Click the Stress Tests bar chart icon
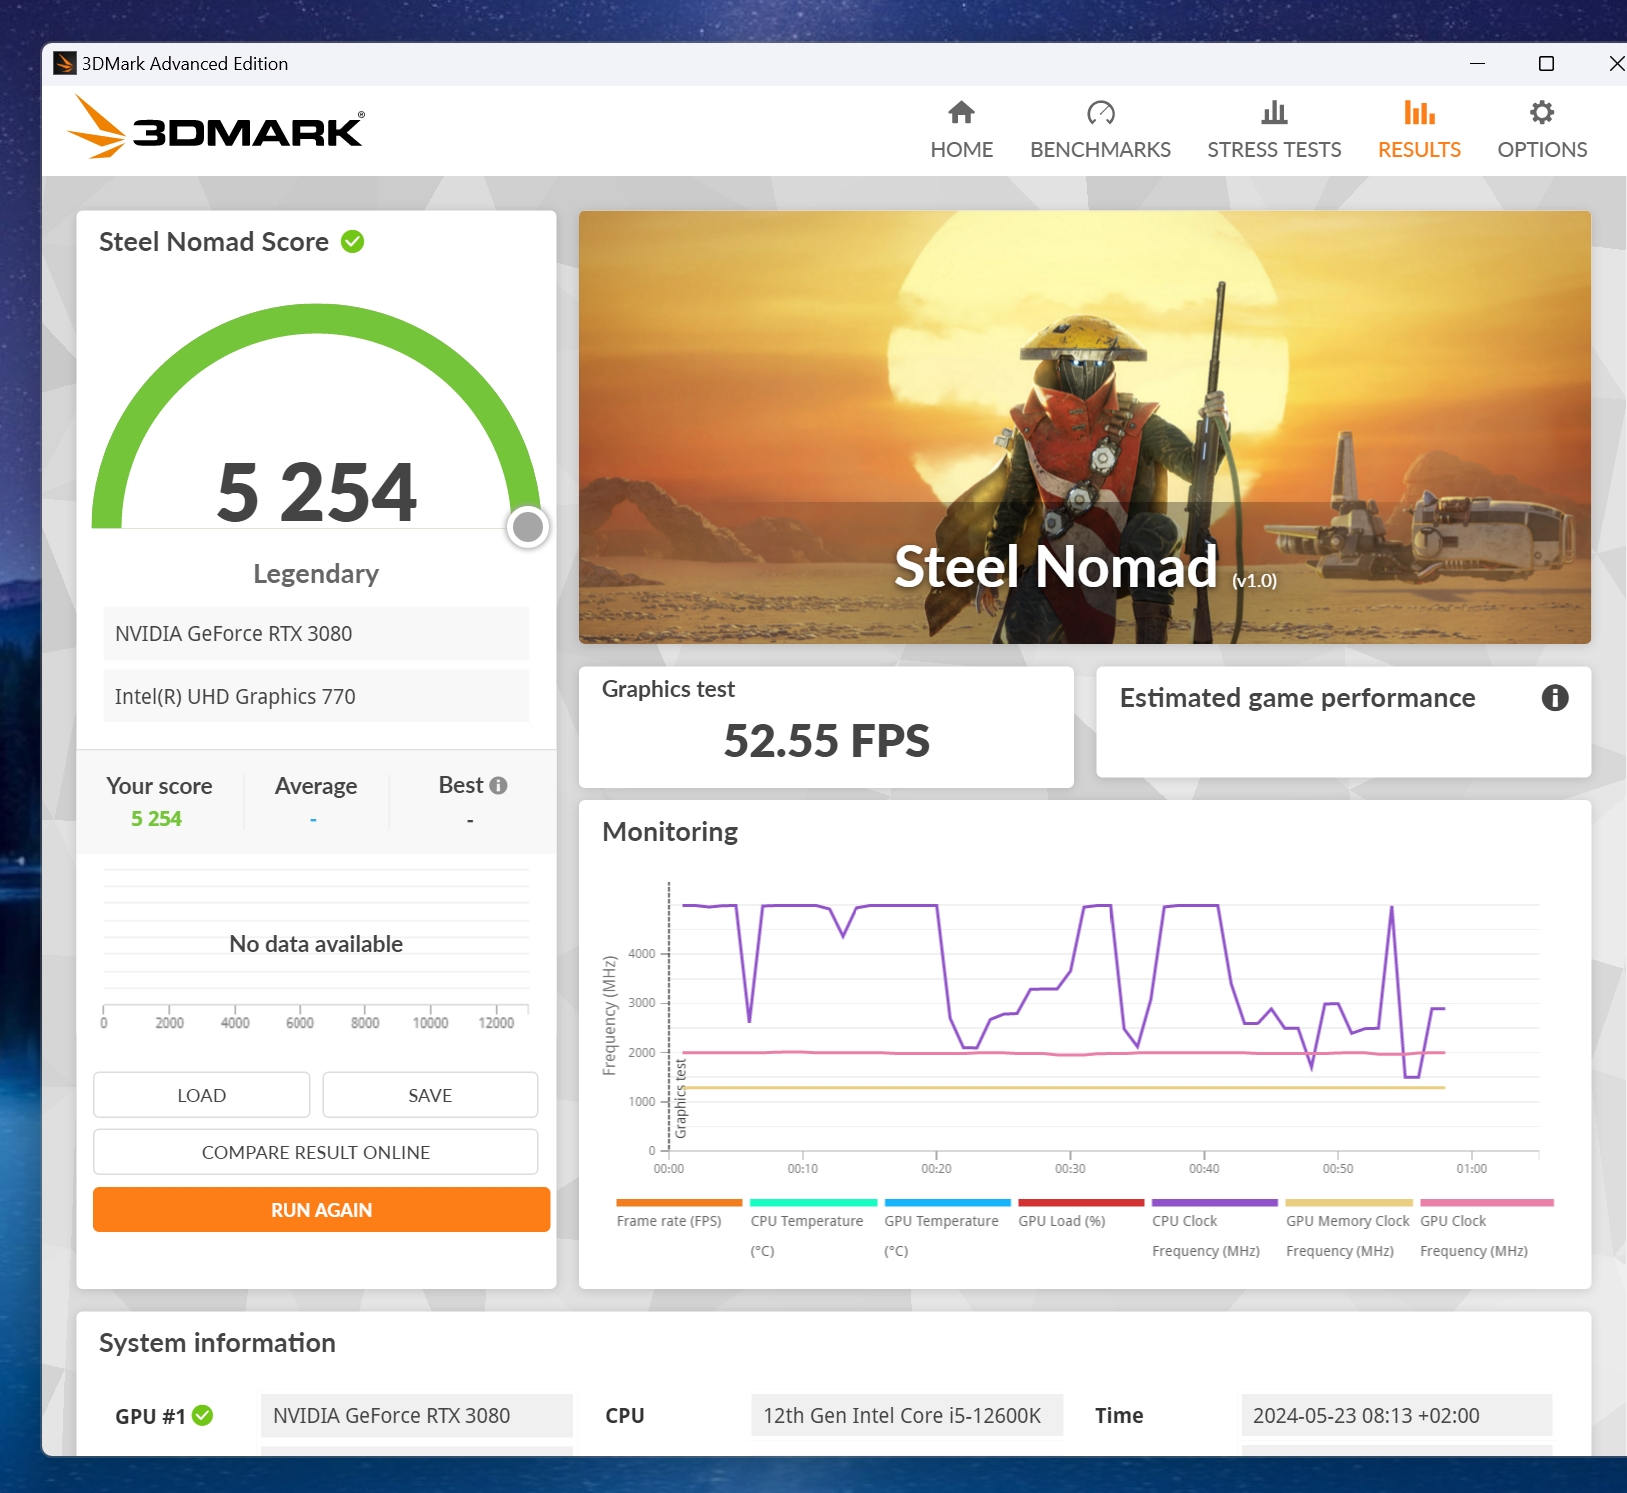This screenshot has height=1493, width=1627. [1273, 113]
